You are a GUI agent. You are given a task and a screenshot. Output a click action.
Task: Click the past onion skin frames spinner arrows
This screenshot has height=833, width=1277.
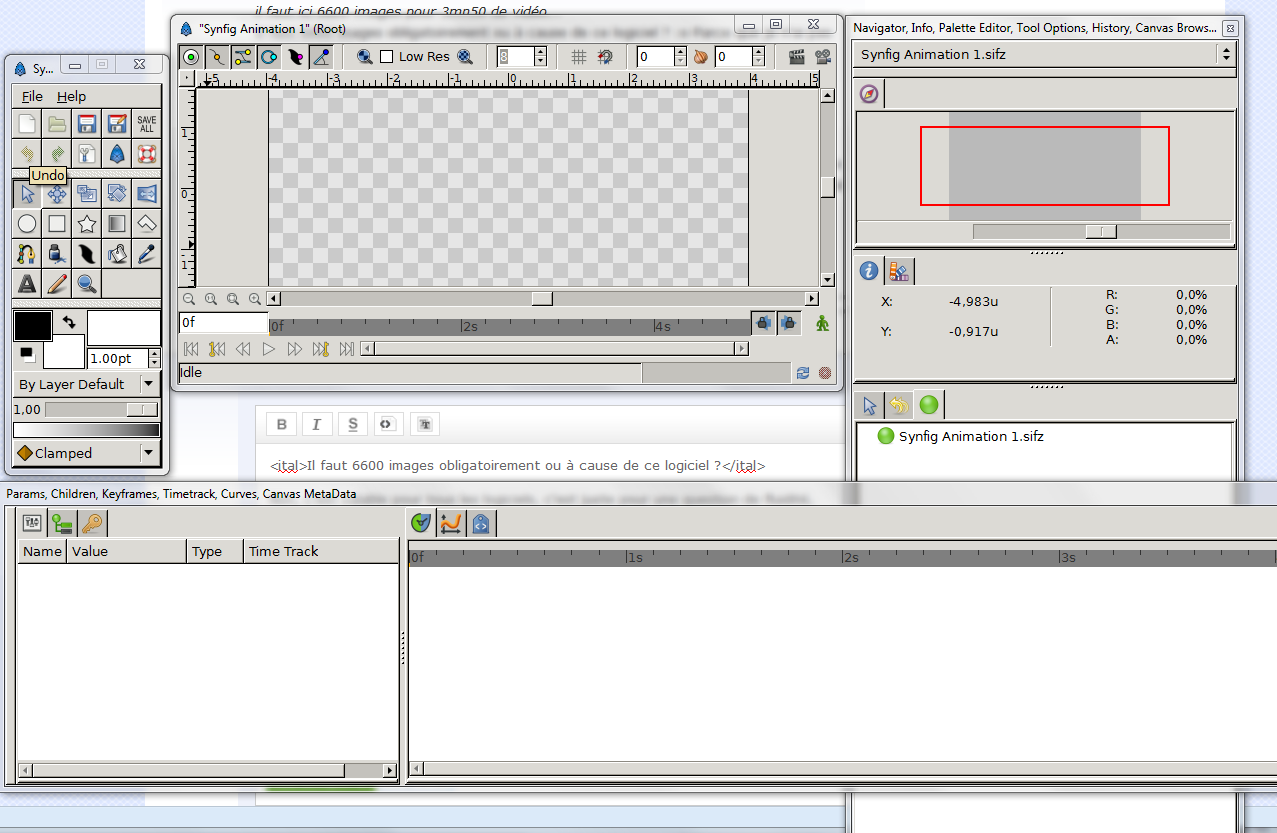click(680, 57)
